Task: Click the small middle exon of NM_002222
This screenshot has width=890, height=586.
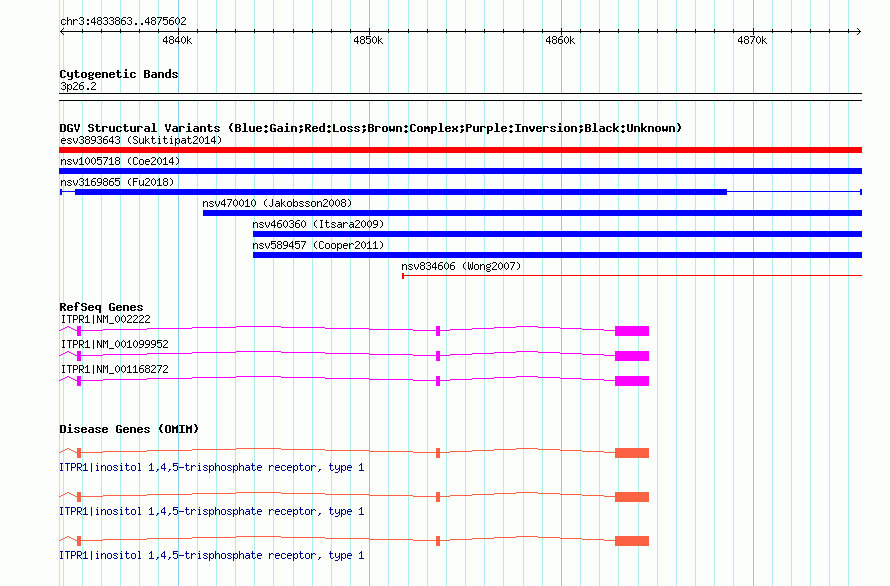Action: click(x=438, y=331)
